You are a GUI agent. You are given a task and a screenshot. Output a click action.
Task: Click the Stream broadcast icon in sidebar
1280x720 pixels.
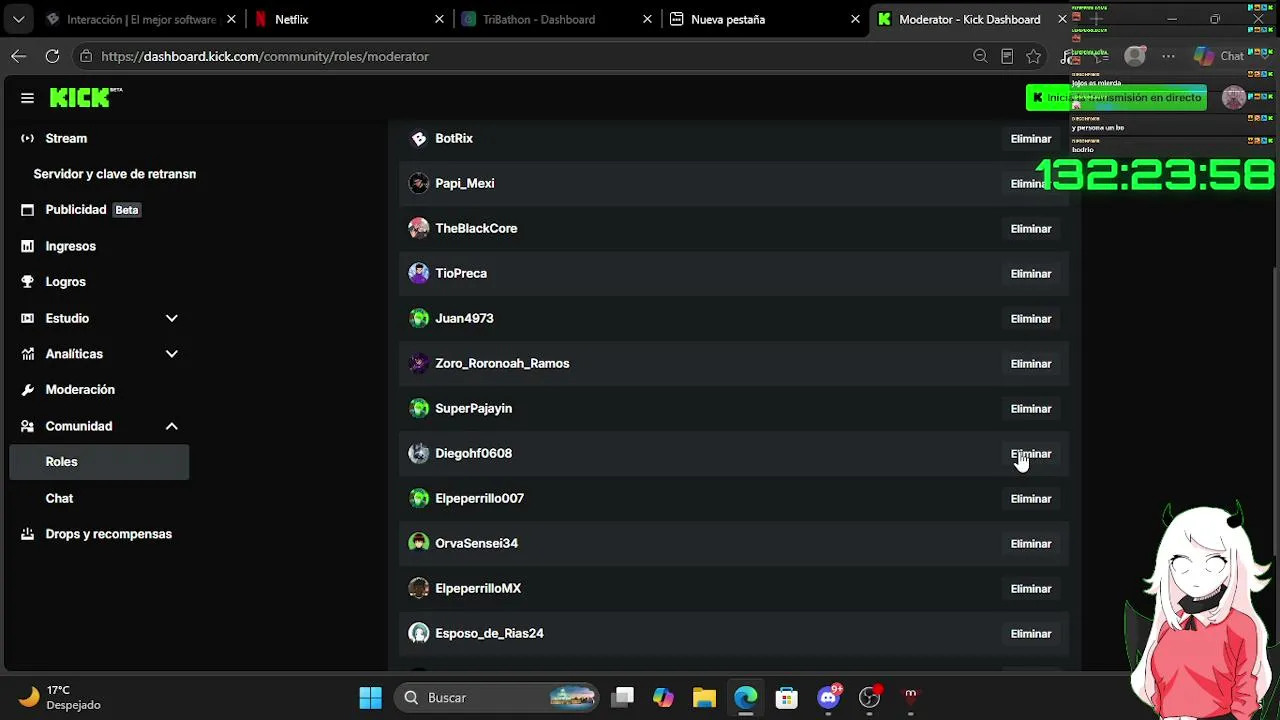point(27,138)
